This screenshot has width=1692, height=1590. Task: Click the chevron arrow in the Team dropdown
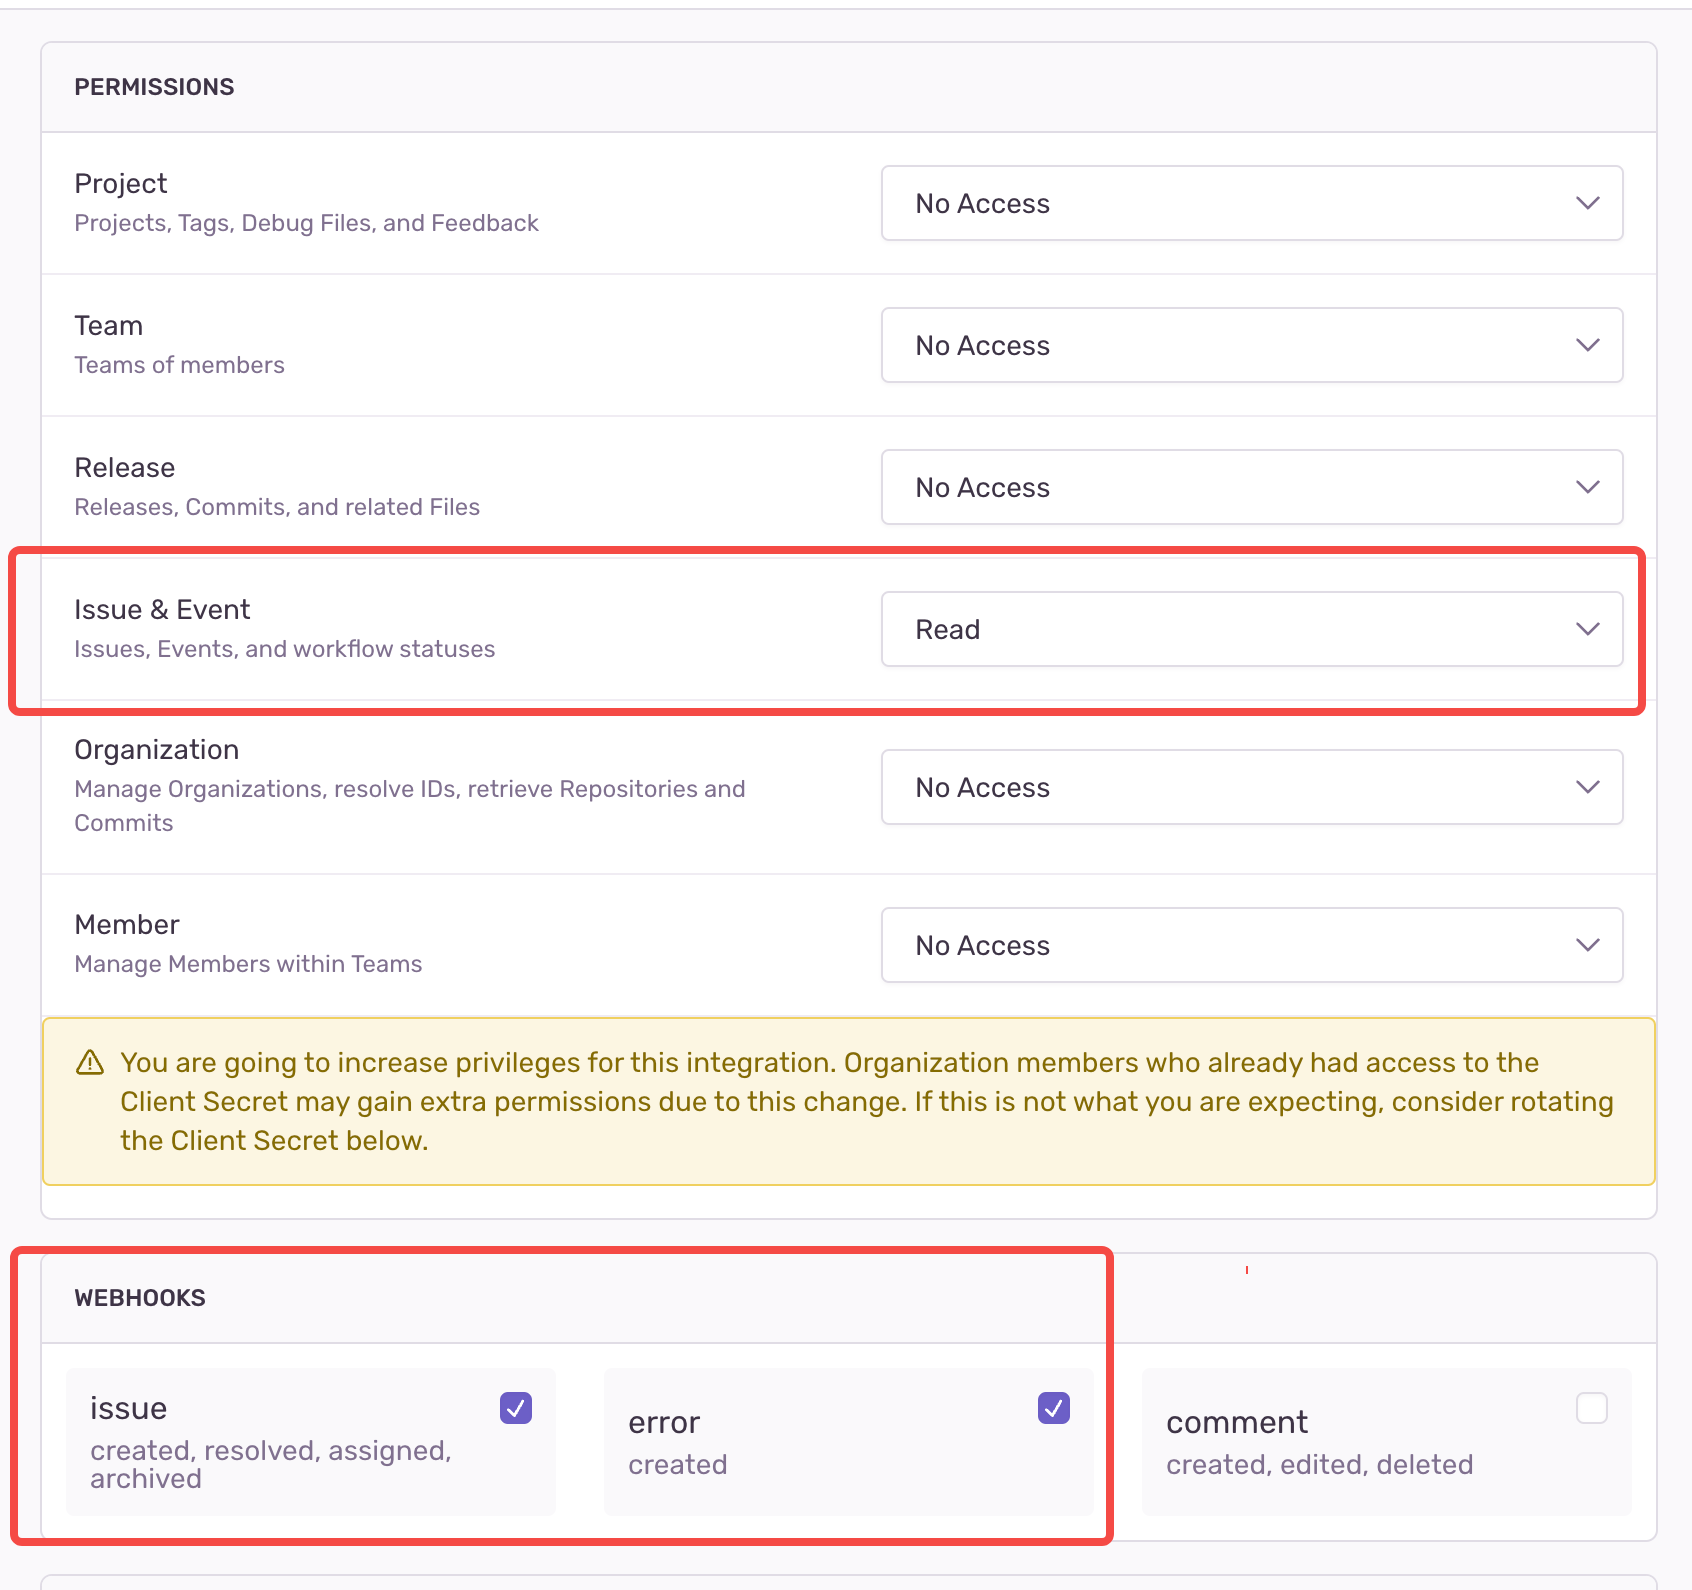coord(1587,345)
